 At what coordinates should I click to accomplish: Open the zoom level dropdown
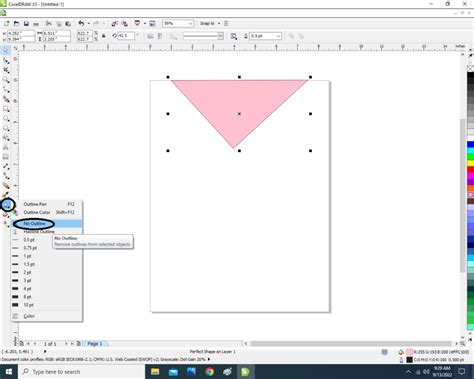(190, 23)
